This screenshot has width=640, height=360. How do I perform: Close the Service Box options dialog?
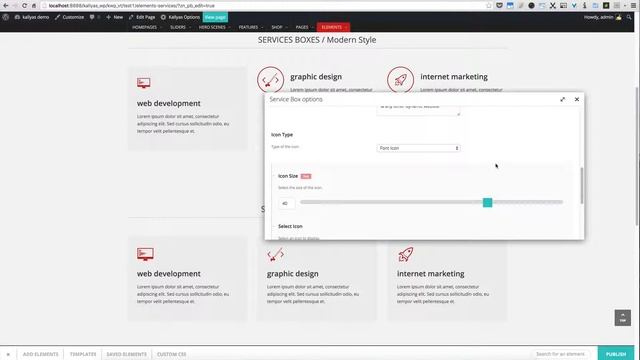tap(577, 99)
